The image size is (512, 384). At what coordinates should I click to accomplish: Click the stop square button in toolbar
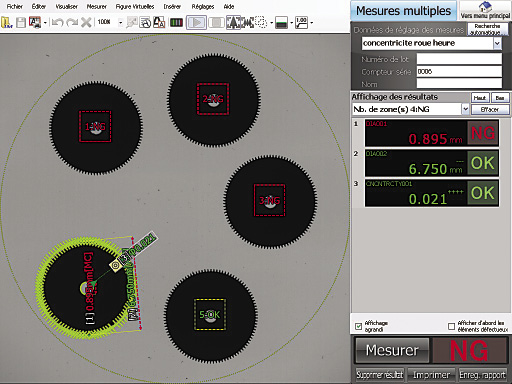pyautogui.click(x=216, y=23)
